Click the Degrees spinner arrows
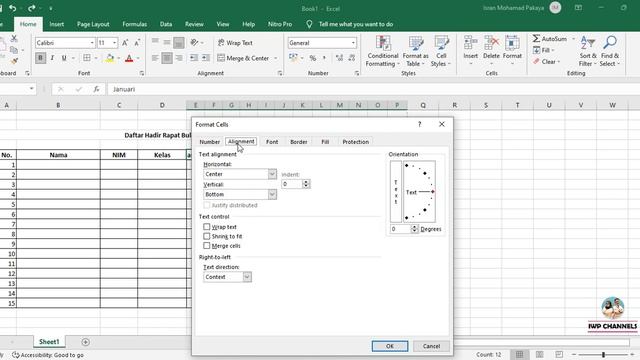Viewport: 640px width, 360px height. (414, 229)
